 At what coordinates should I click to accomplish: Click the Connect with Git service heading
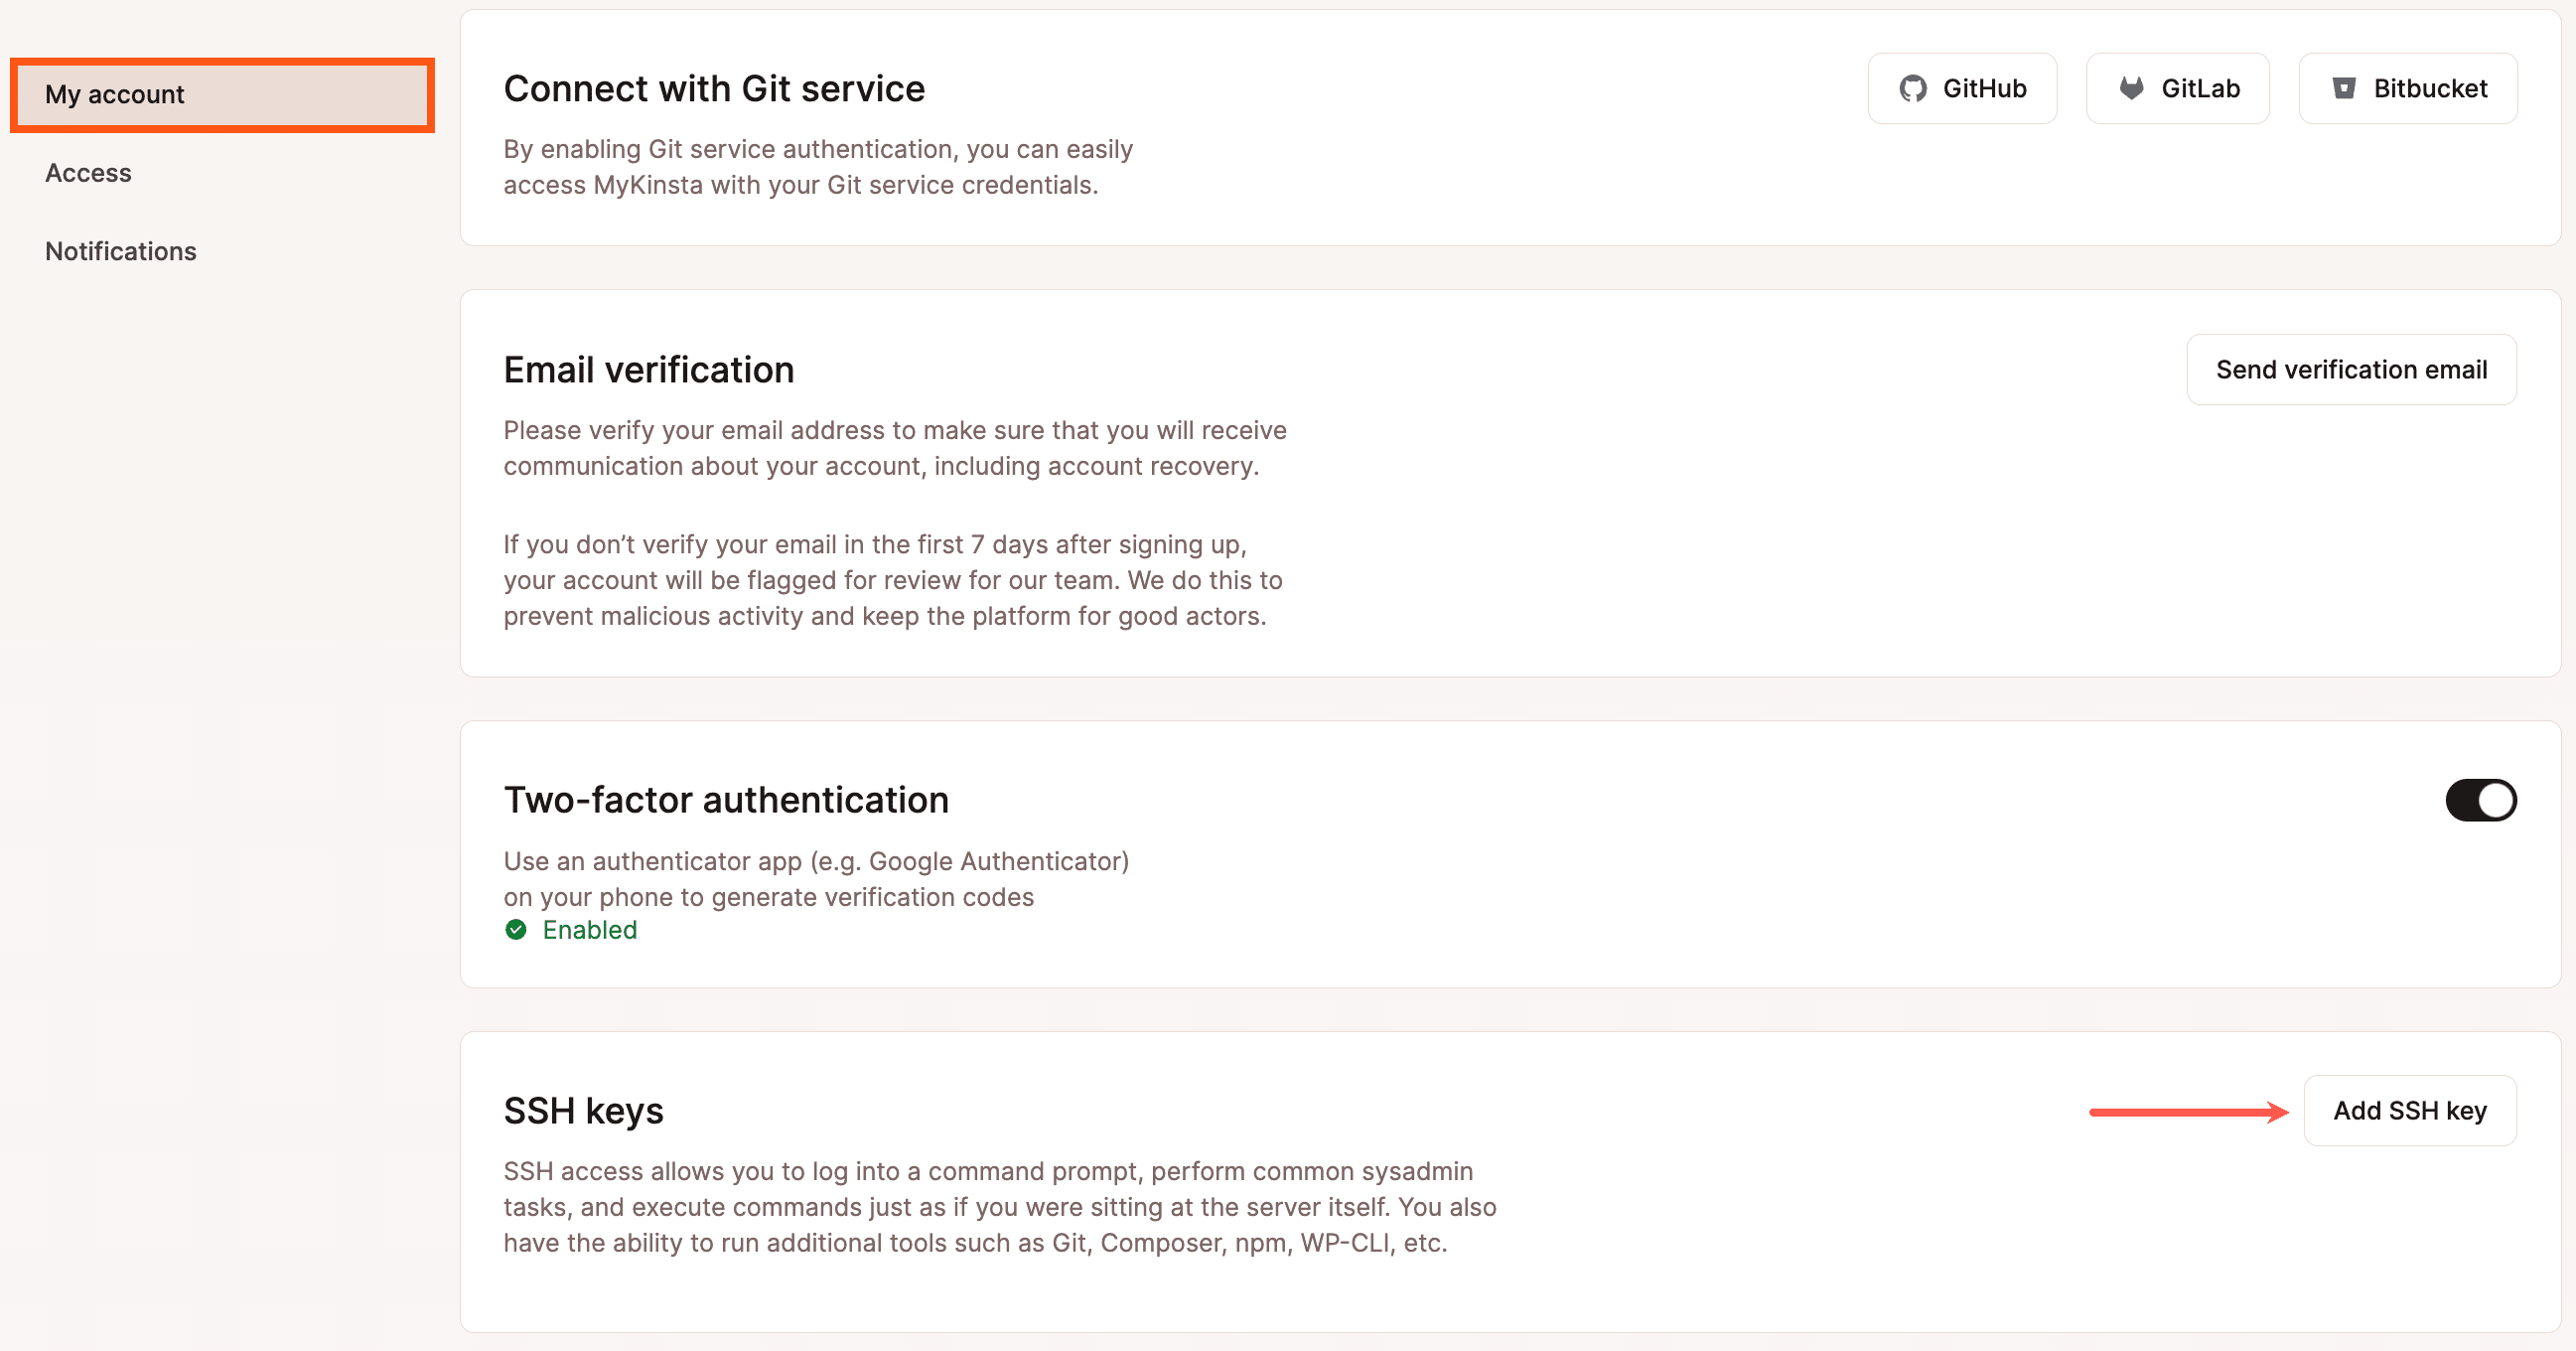click(x=714, y=88)
